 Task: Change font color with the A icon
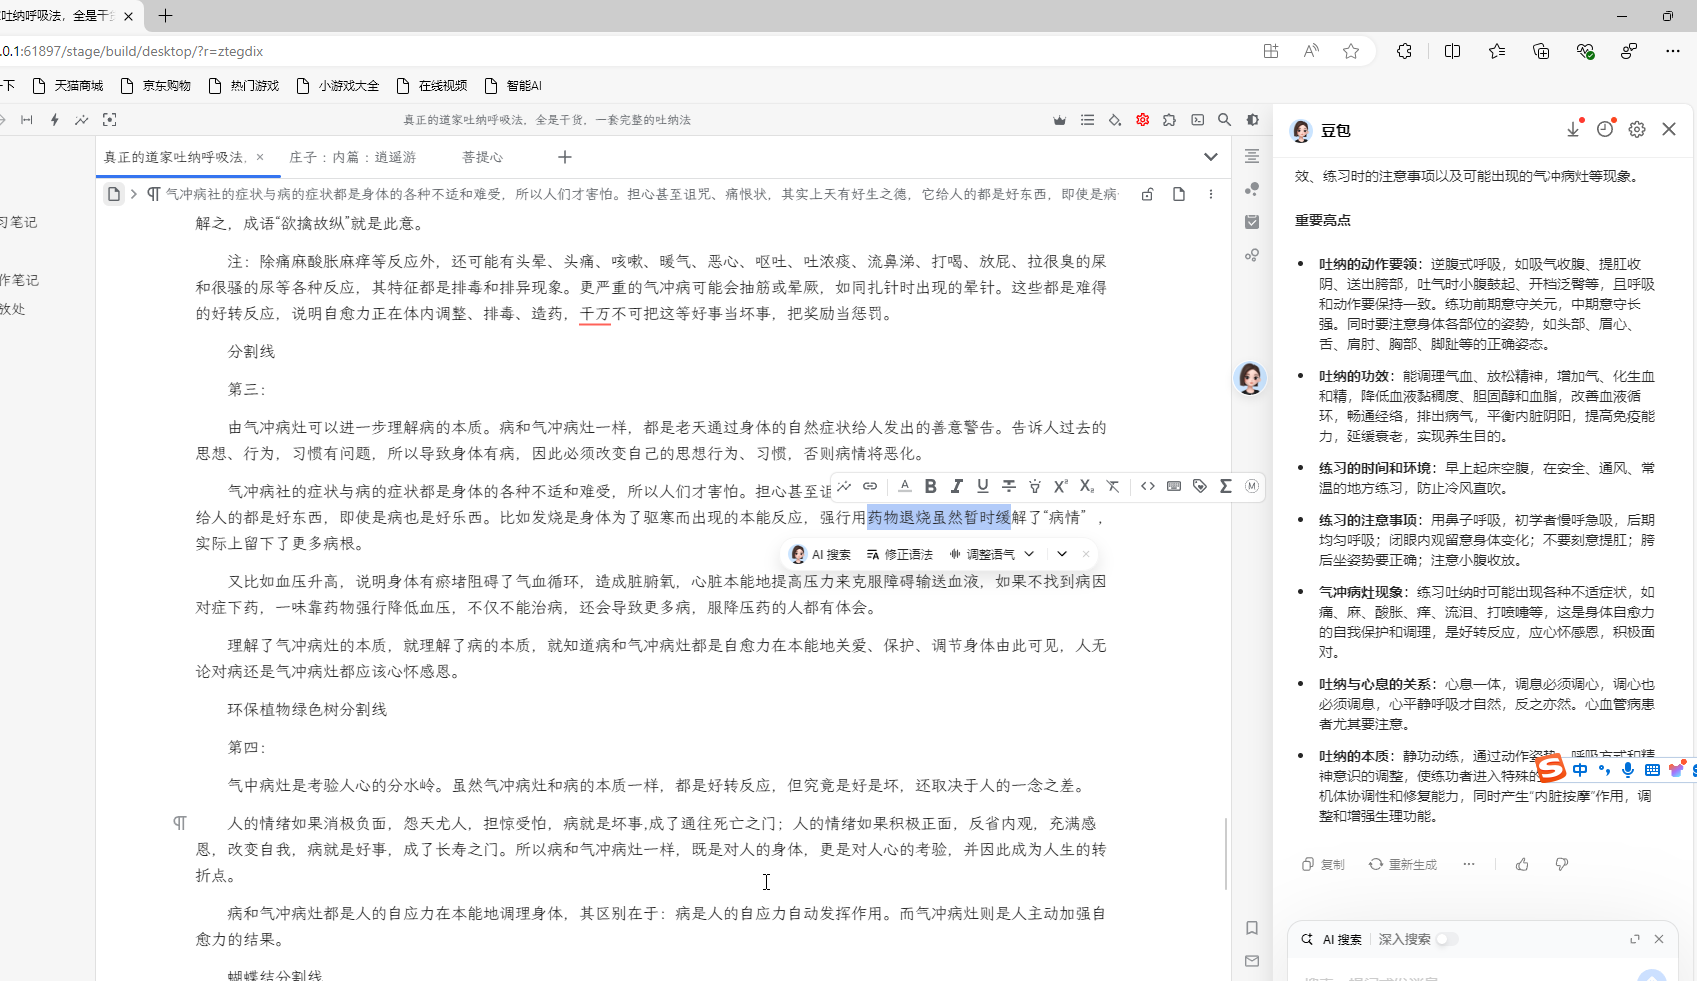[x=904, y=486]
